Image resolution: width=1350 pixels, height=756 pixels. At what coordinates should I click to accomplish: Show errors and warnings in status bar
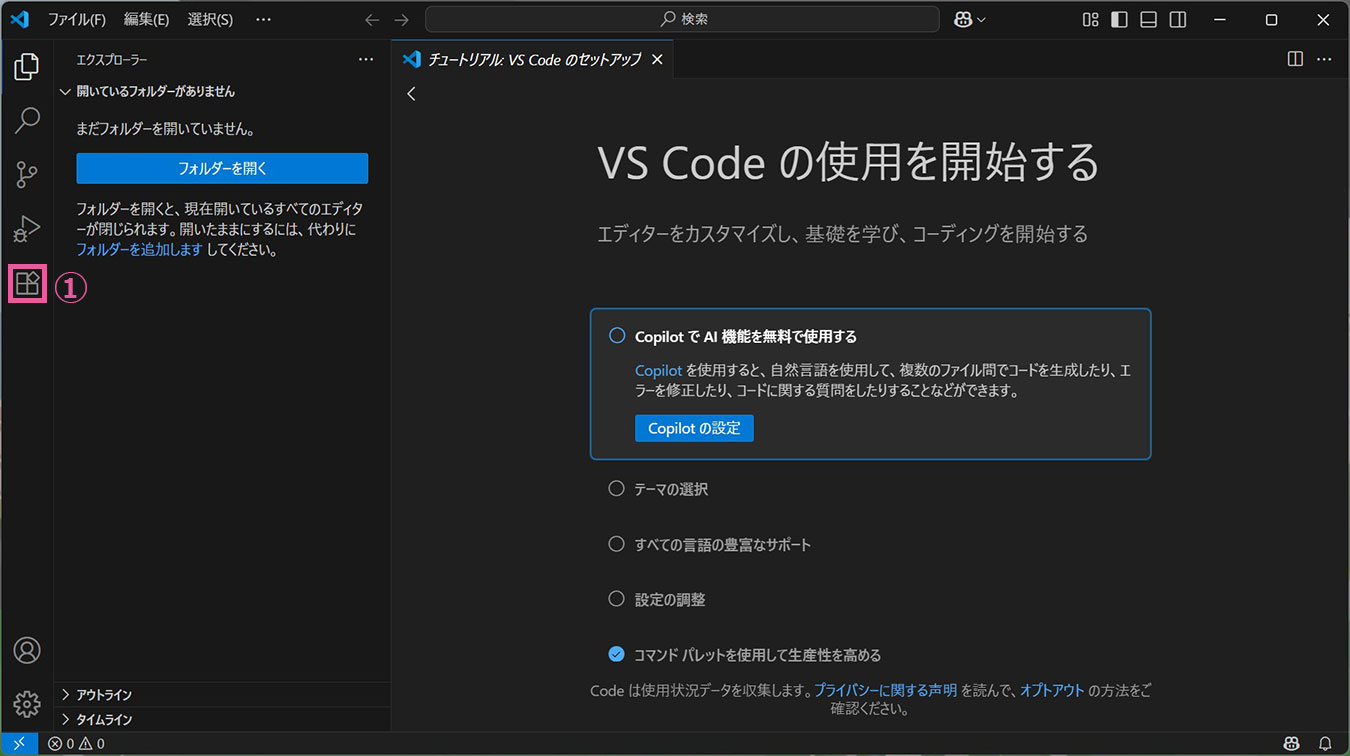pos(76,743)
